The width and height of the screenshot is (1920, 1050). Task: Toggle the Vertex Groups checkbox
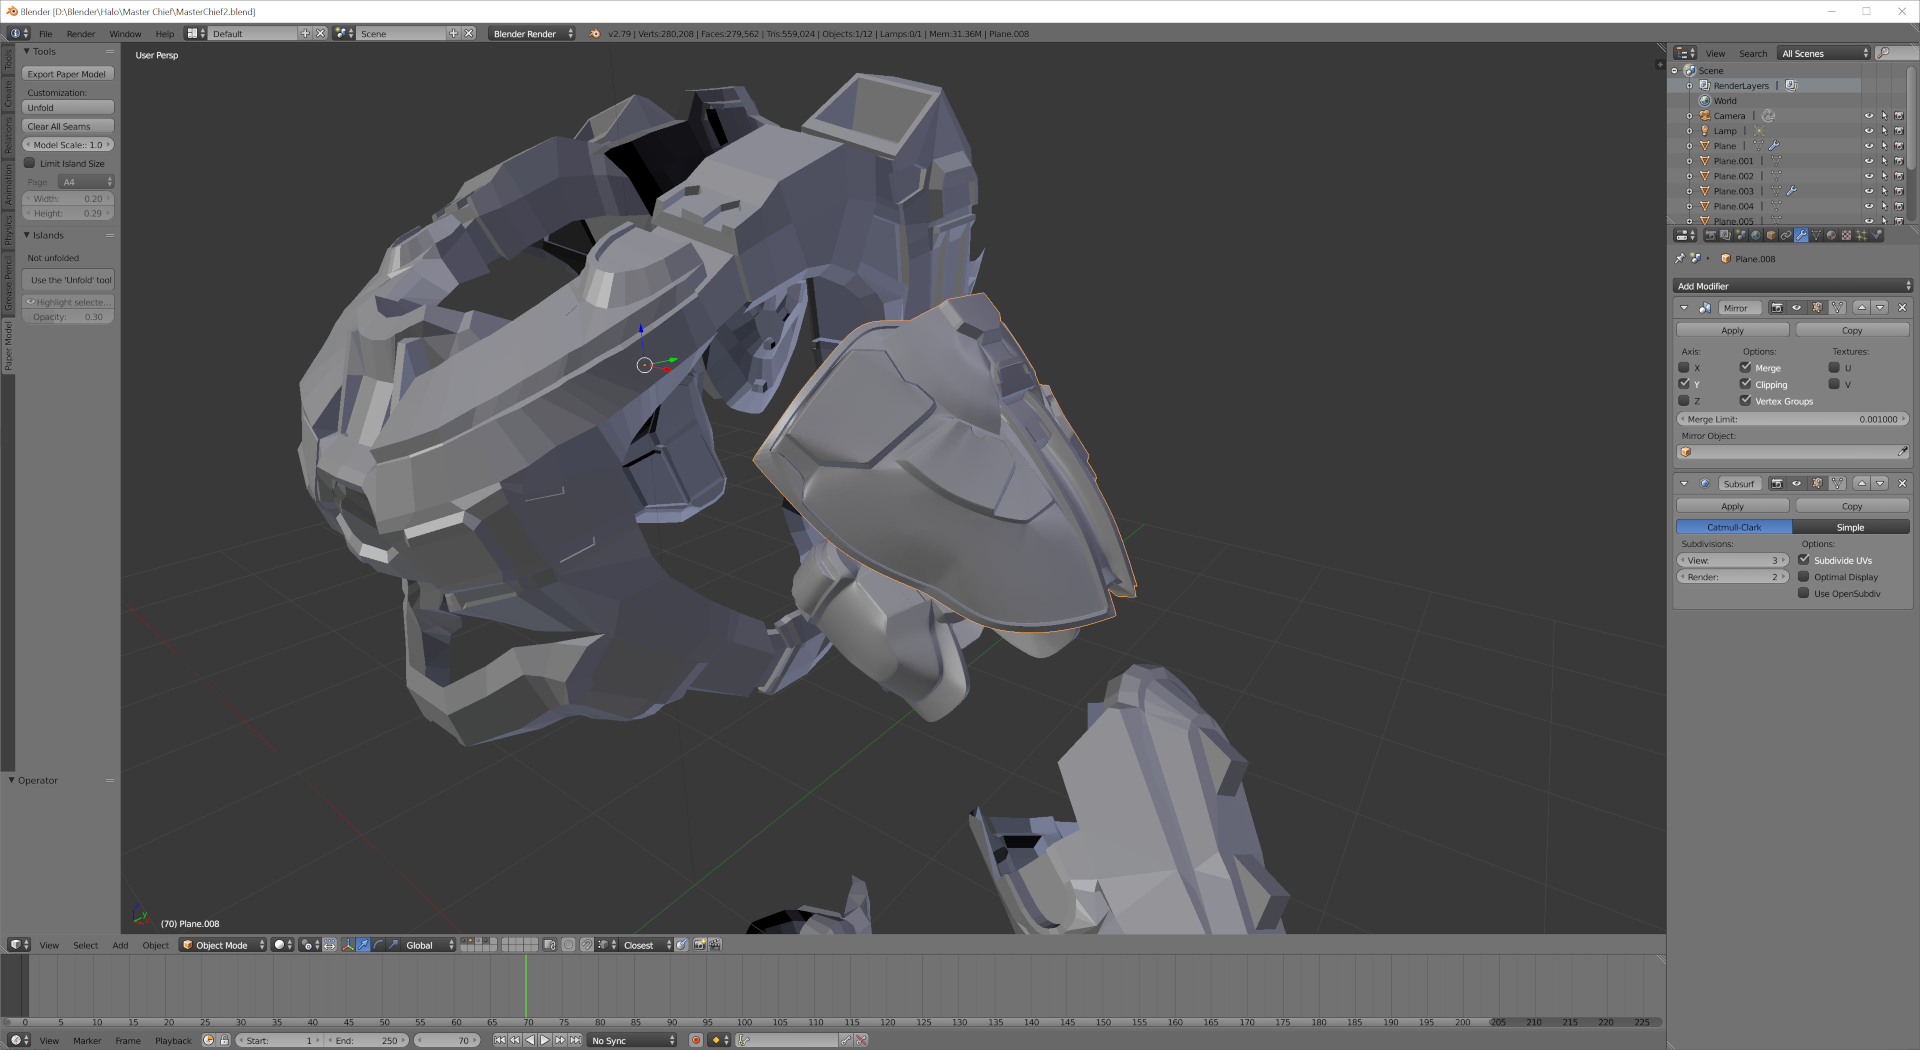tap(1746, 401)
